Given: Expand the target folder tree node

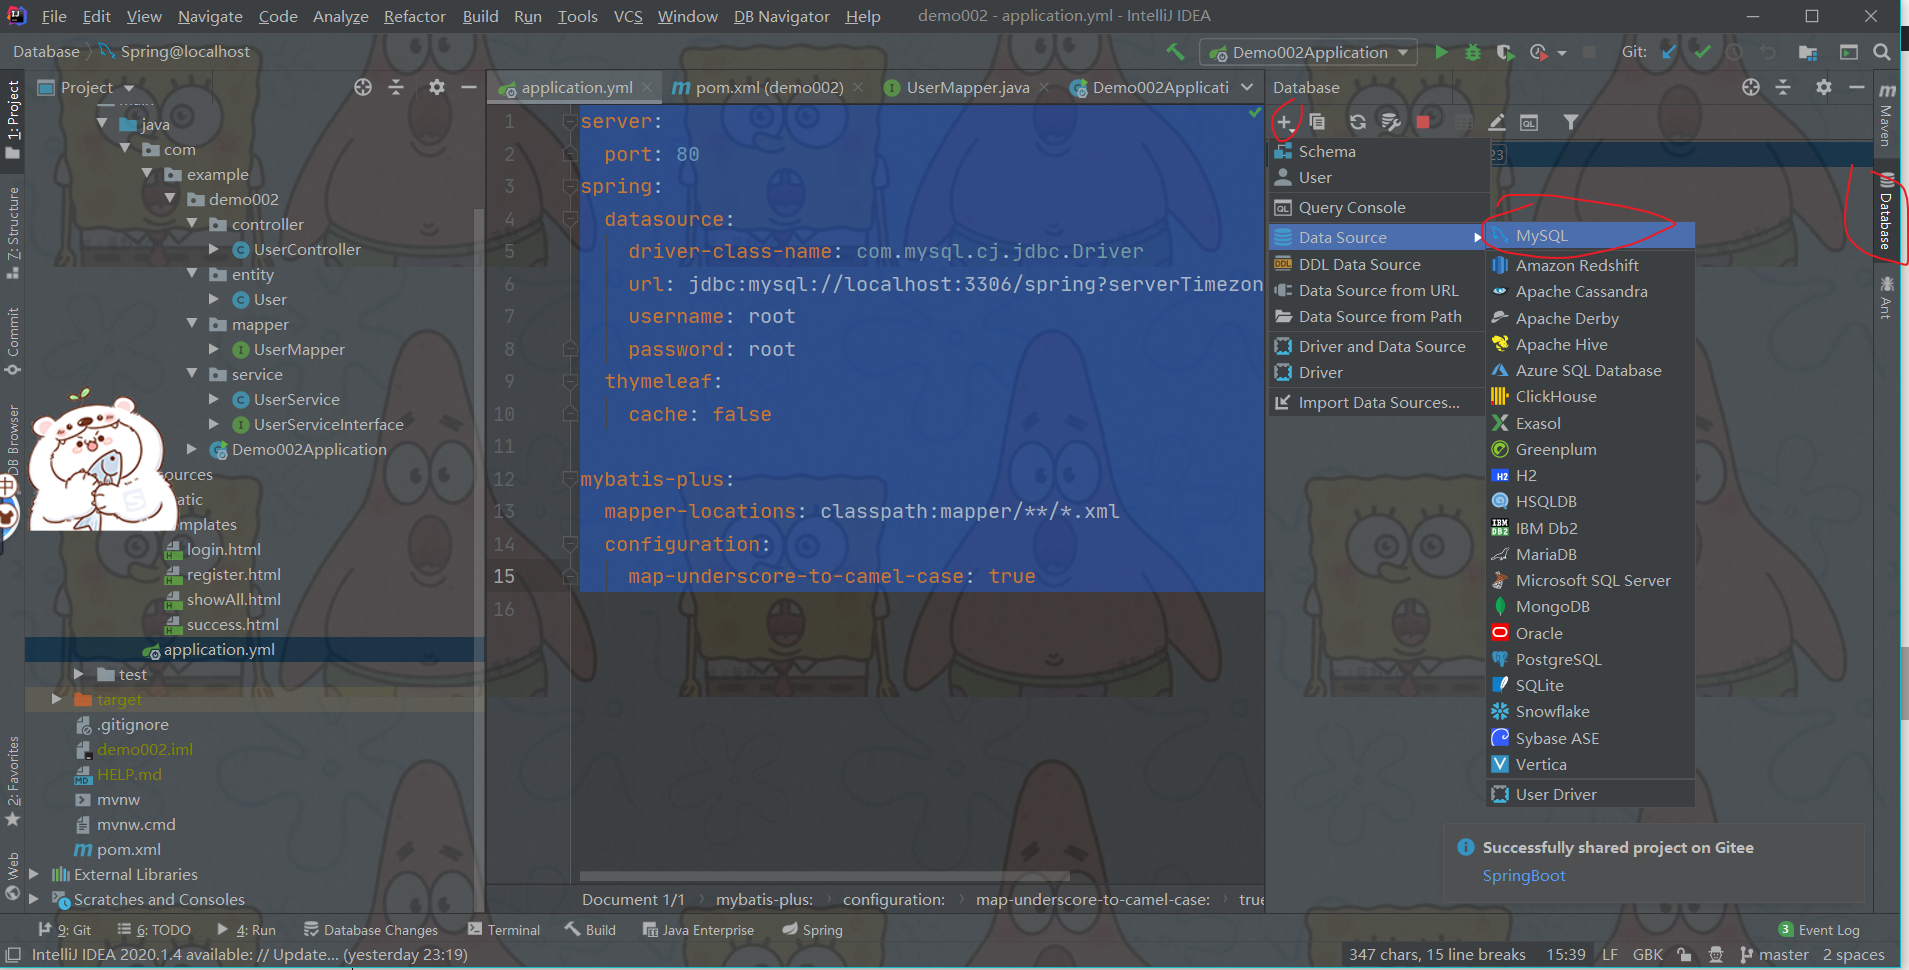Looking at the screenshot, I should [57, 699].
